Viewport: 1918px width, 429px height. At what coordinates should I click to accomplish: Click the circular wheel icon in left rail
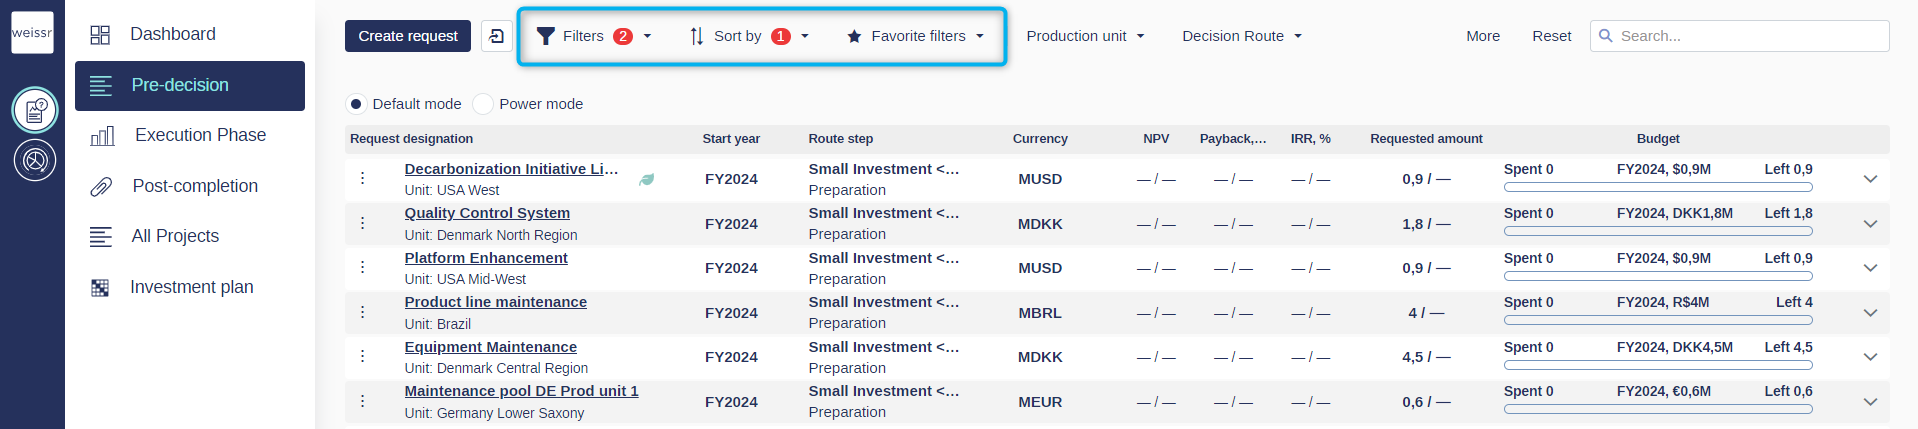tap(35, 160)
